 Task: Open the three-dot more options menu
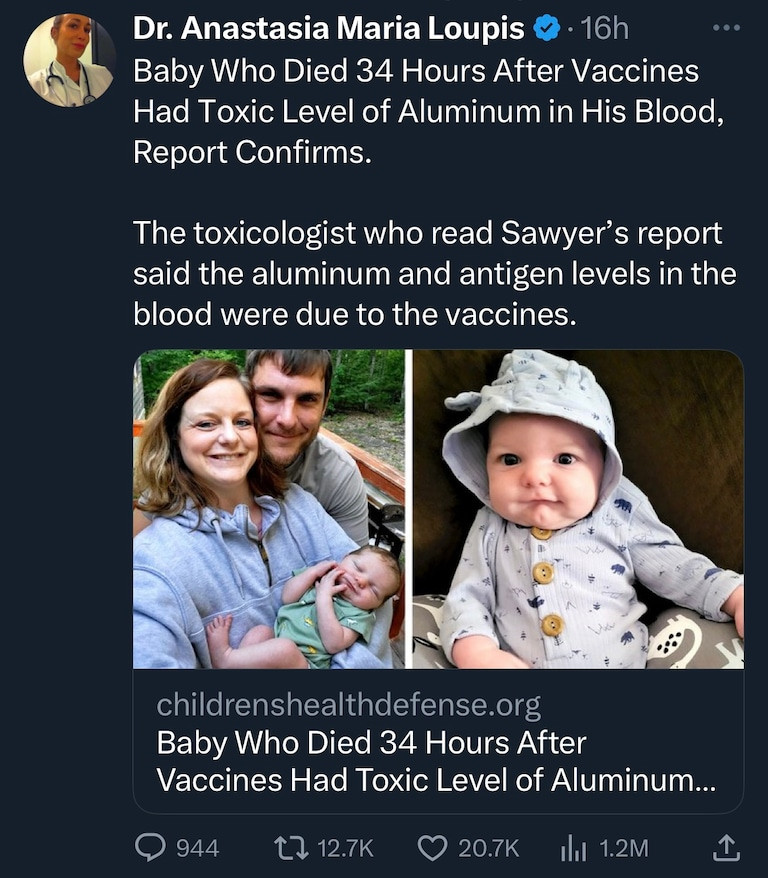726,28
